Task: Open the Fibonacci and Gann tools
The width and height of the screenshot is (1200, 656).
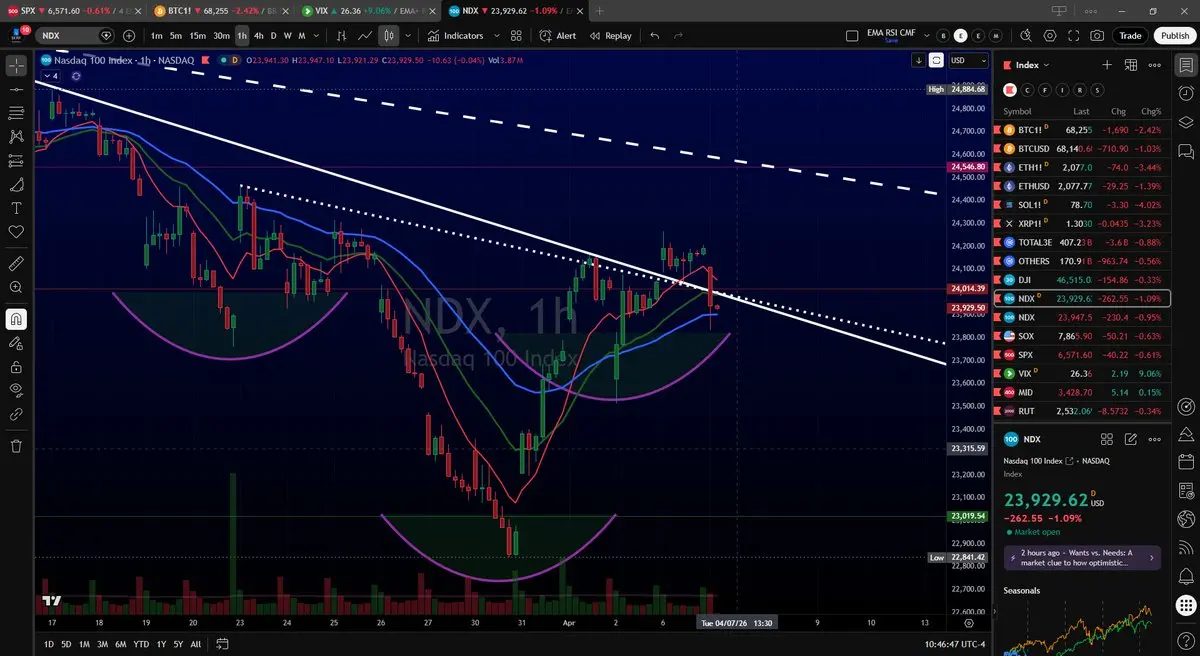Action: tap(16, 113)
